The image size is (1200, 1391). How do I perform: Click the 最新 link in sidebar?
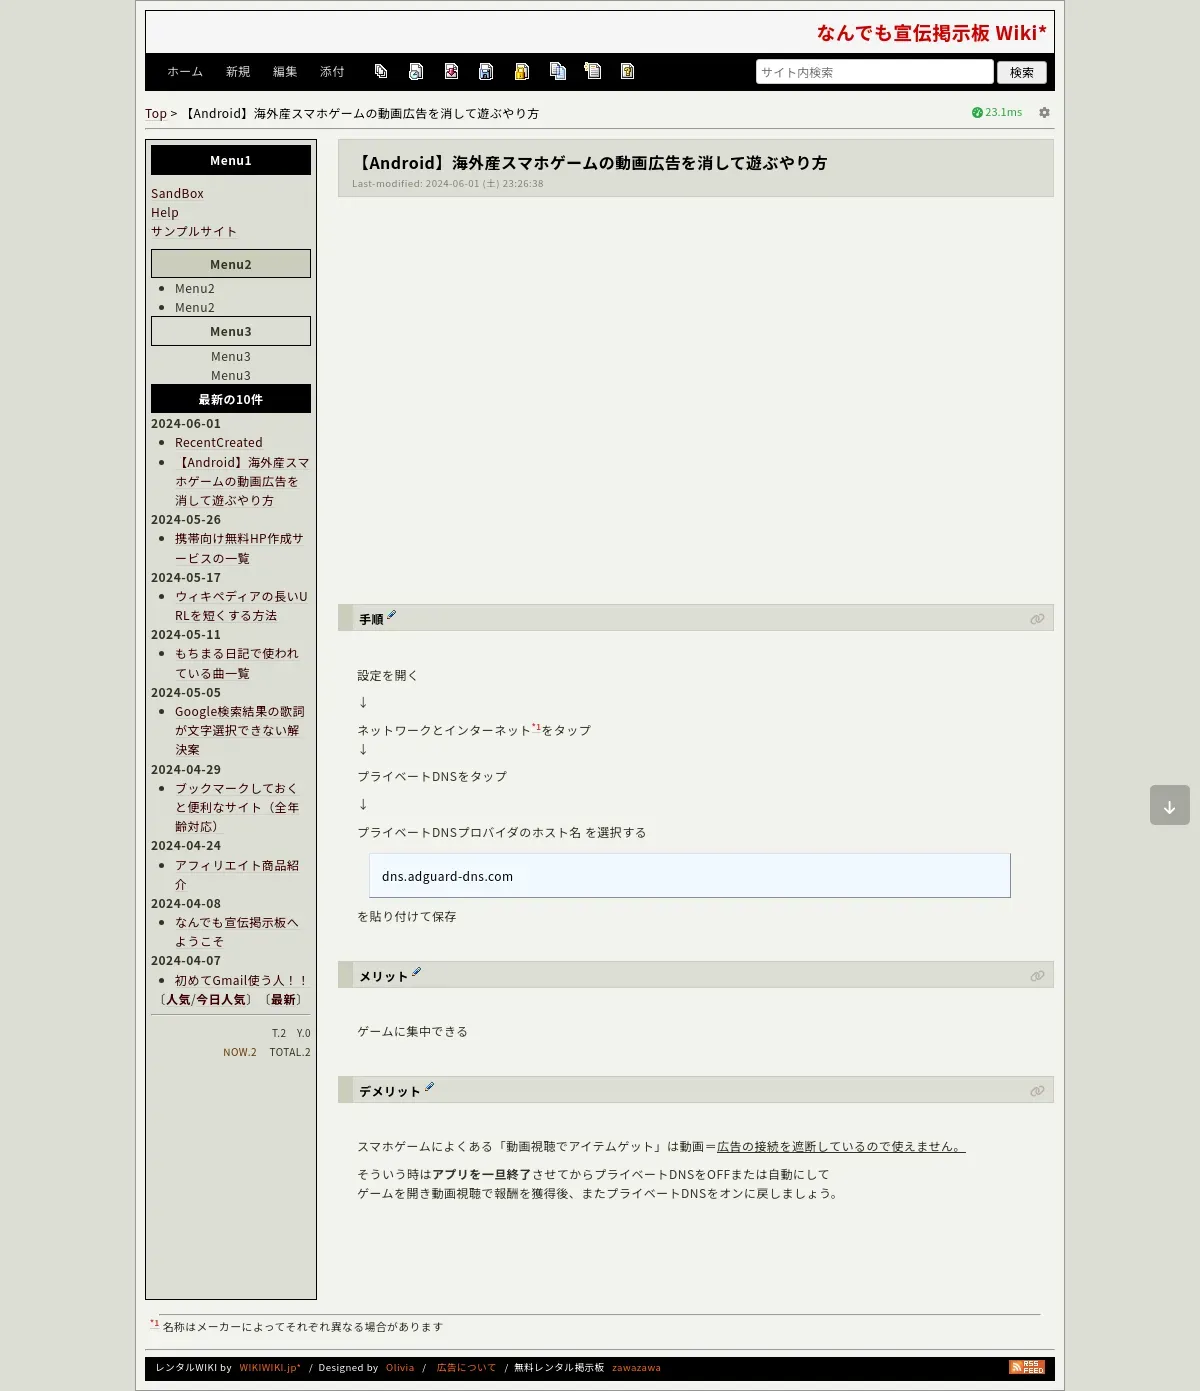tap(283, 1000)
